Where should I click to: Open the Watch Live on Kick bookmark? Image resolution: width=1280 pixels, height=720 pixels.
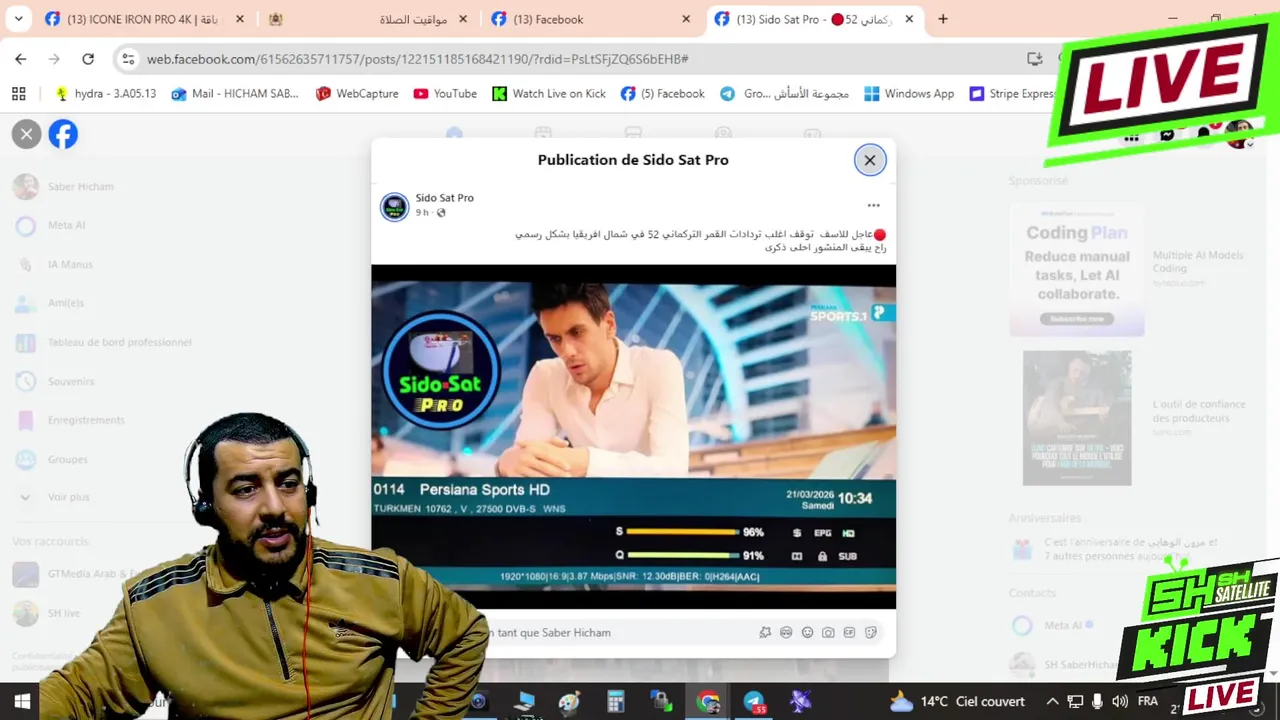[x=549, y=93]
